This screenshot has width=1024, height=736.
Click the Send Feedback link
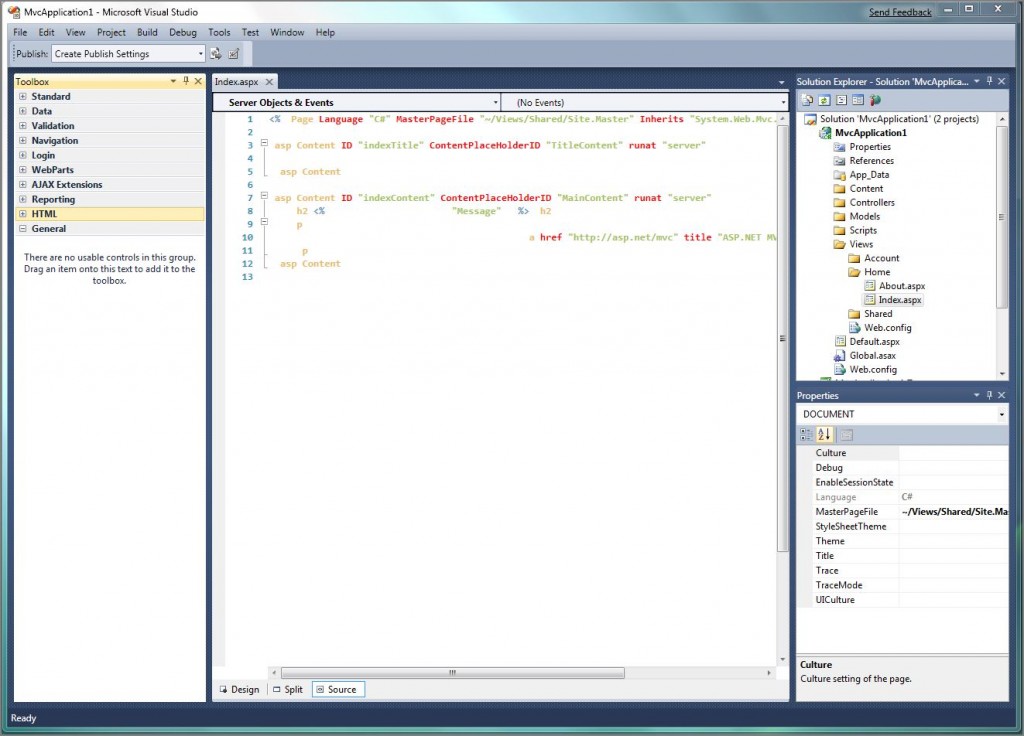click(900, 12)
